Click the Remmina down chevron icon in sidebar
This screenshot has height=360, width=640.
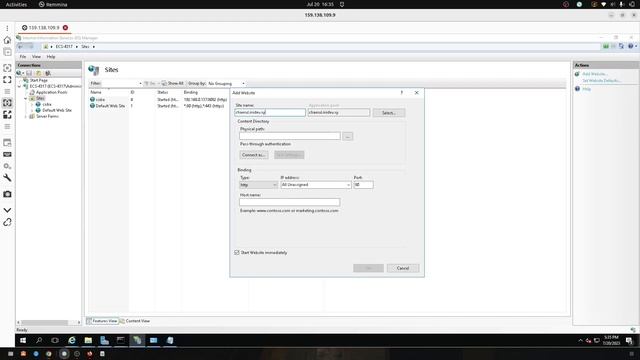point(7,210)
